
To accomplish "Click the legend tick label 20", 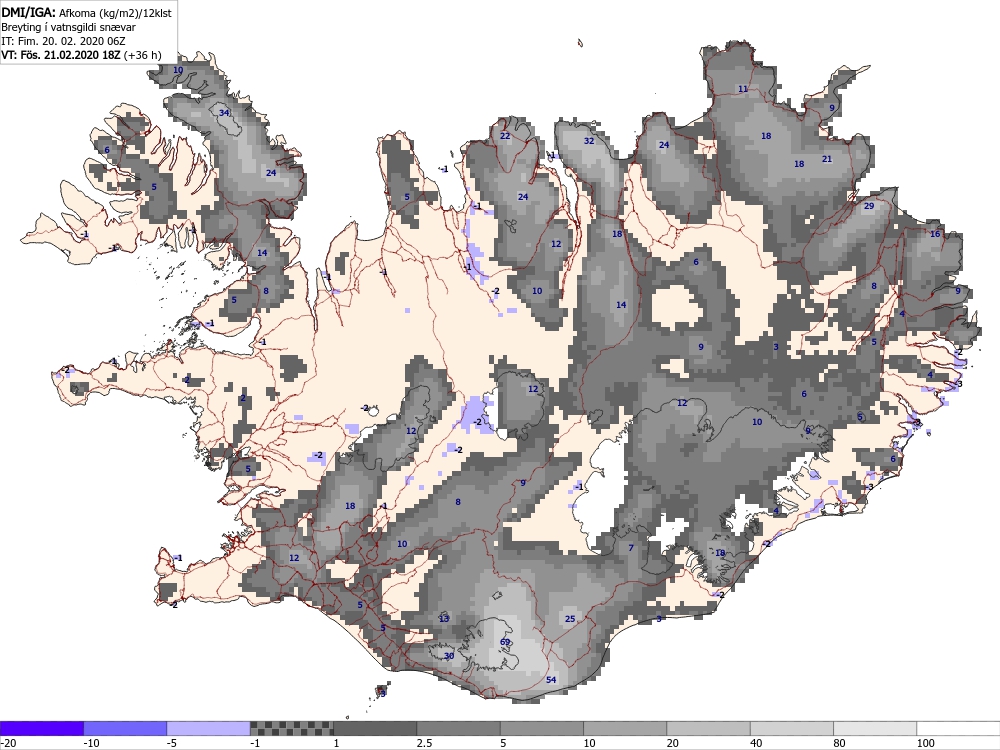I will [x=675, y=743].
